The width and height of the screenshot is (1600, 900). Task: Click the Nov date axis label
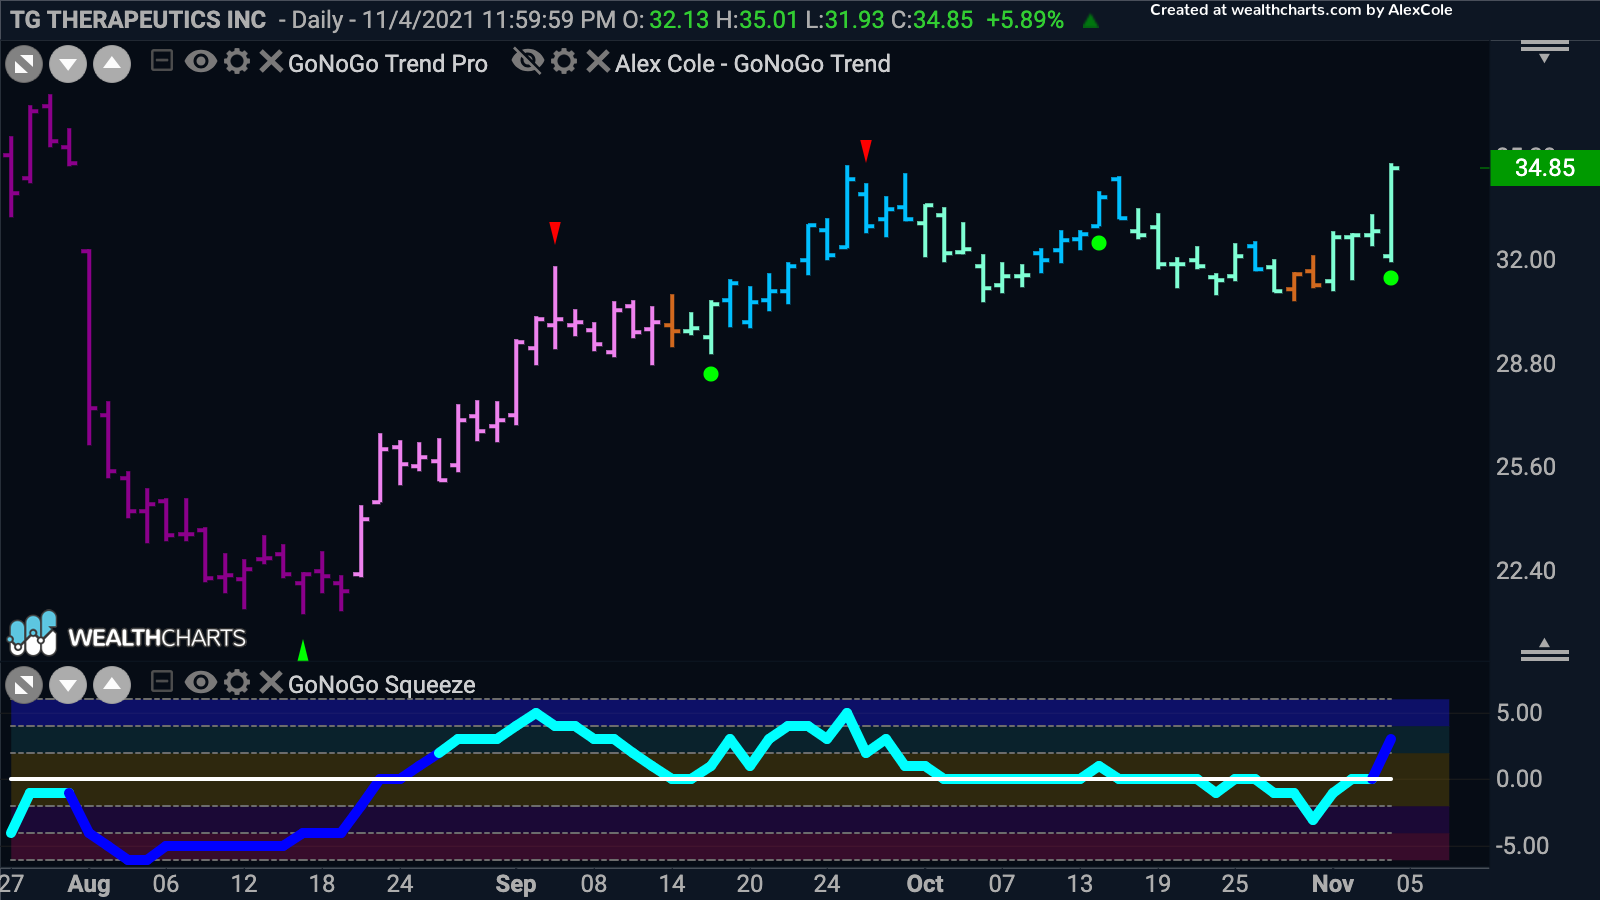tap(1333, 884)
